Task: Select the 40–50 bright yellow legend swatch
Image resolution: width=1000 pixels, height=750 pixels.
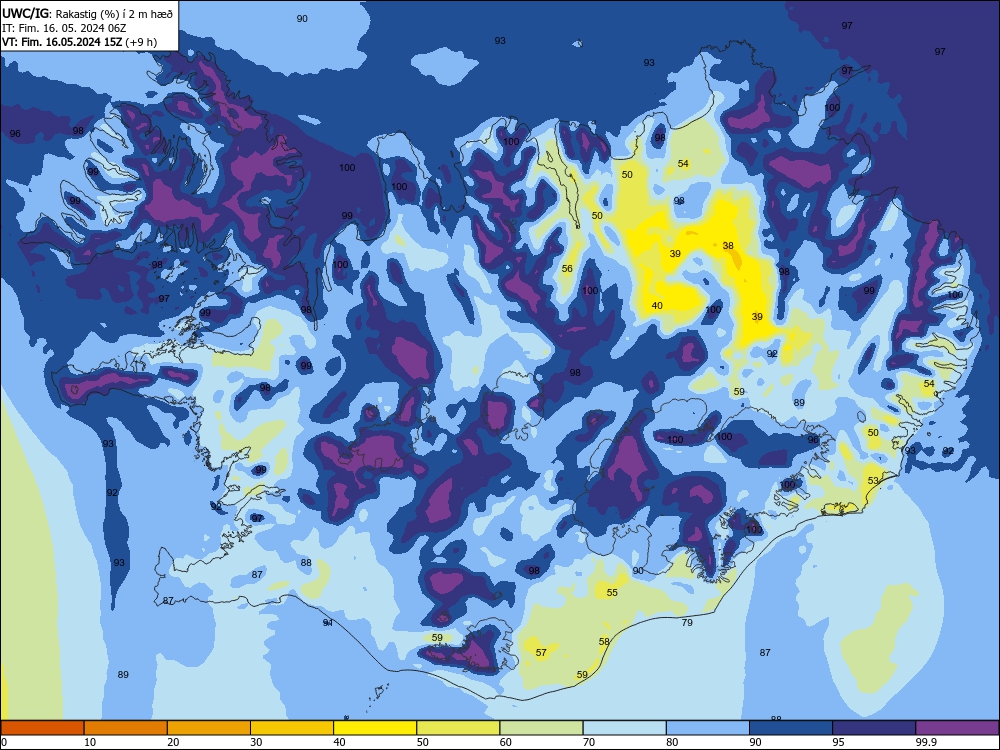Action: click(x=375, y=728)
